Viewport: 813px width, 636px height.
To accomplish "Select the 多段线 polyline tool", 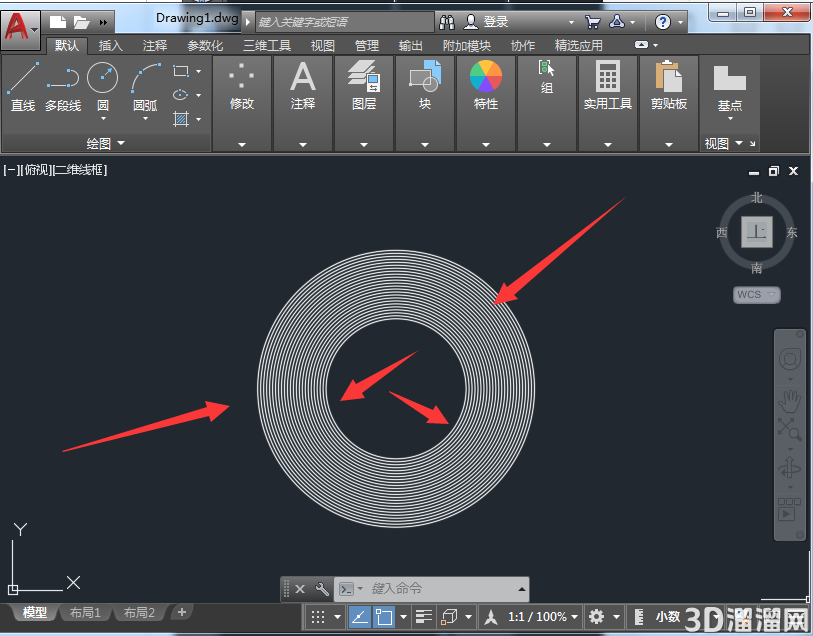I will coord(63,87).
